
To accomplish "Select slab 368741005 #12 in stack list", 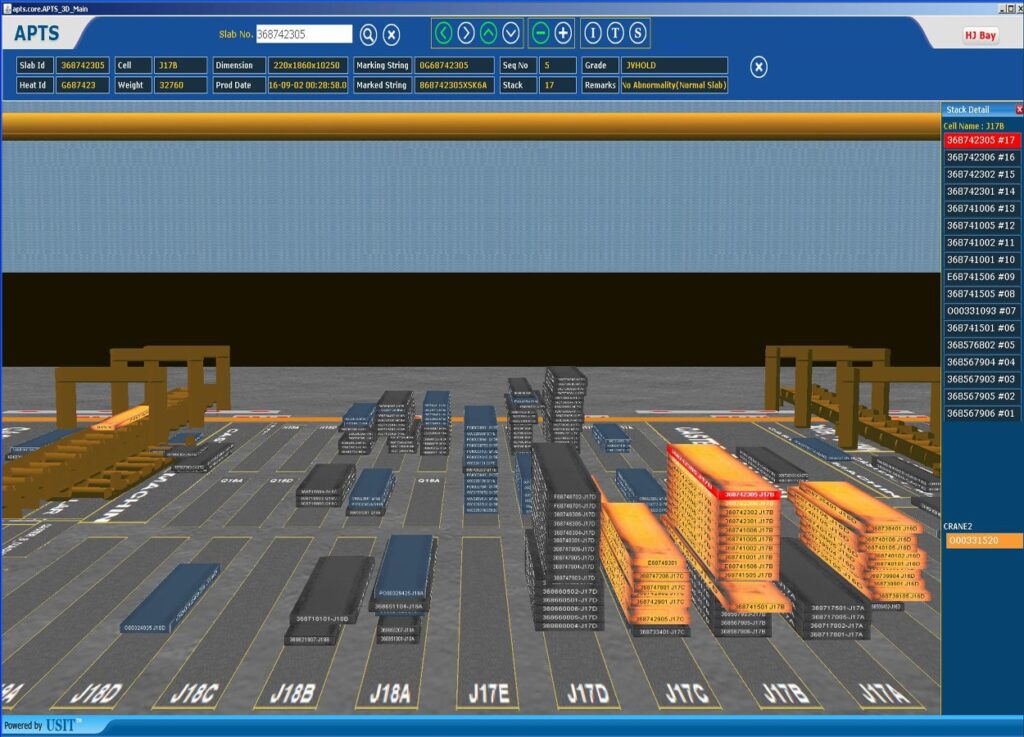I will coord(982,225).
